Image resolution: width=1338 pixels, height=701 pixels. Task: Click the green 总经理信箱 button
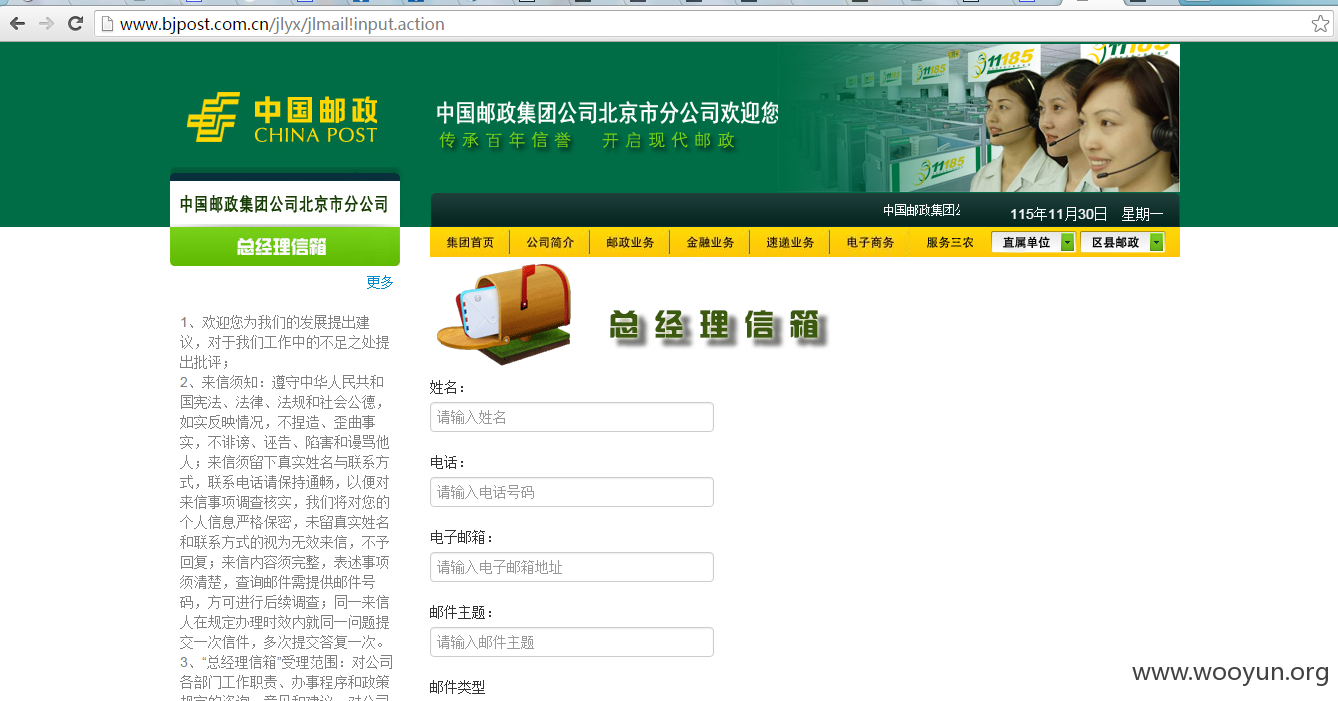[x=285, y=246]
